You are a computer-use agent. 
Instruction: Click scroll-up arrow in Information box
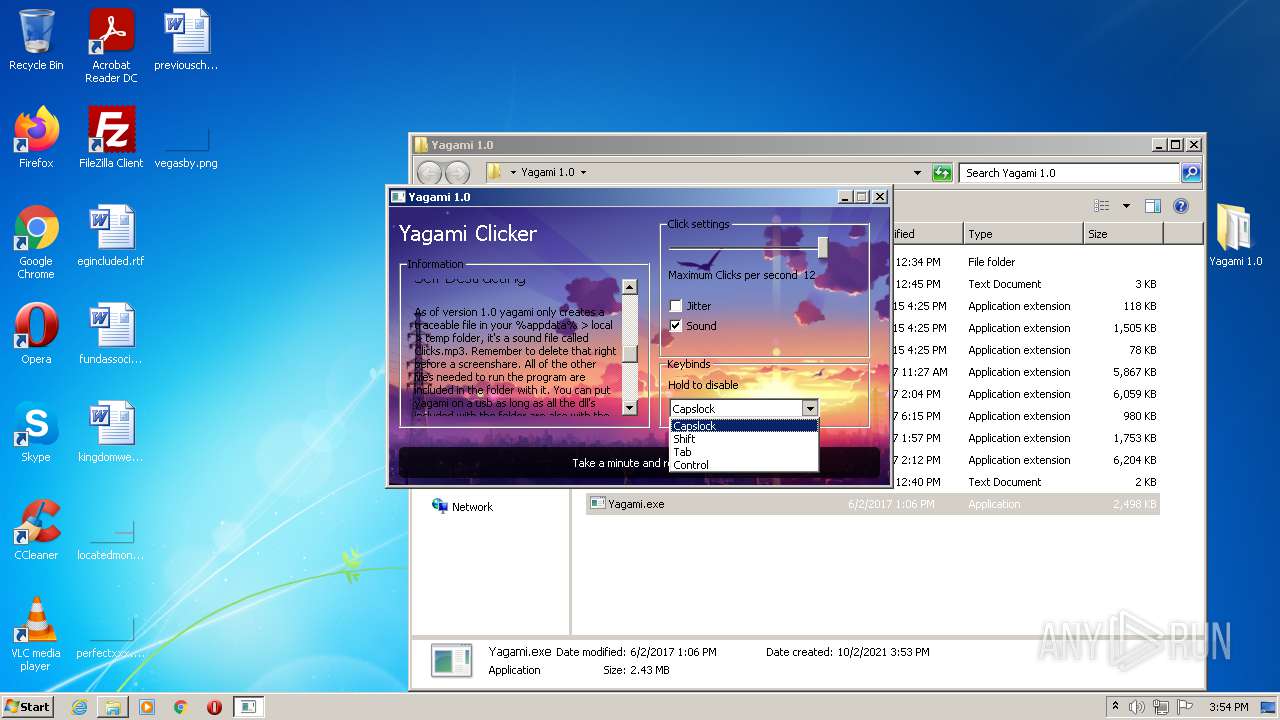[x=630, y=287]
